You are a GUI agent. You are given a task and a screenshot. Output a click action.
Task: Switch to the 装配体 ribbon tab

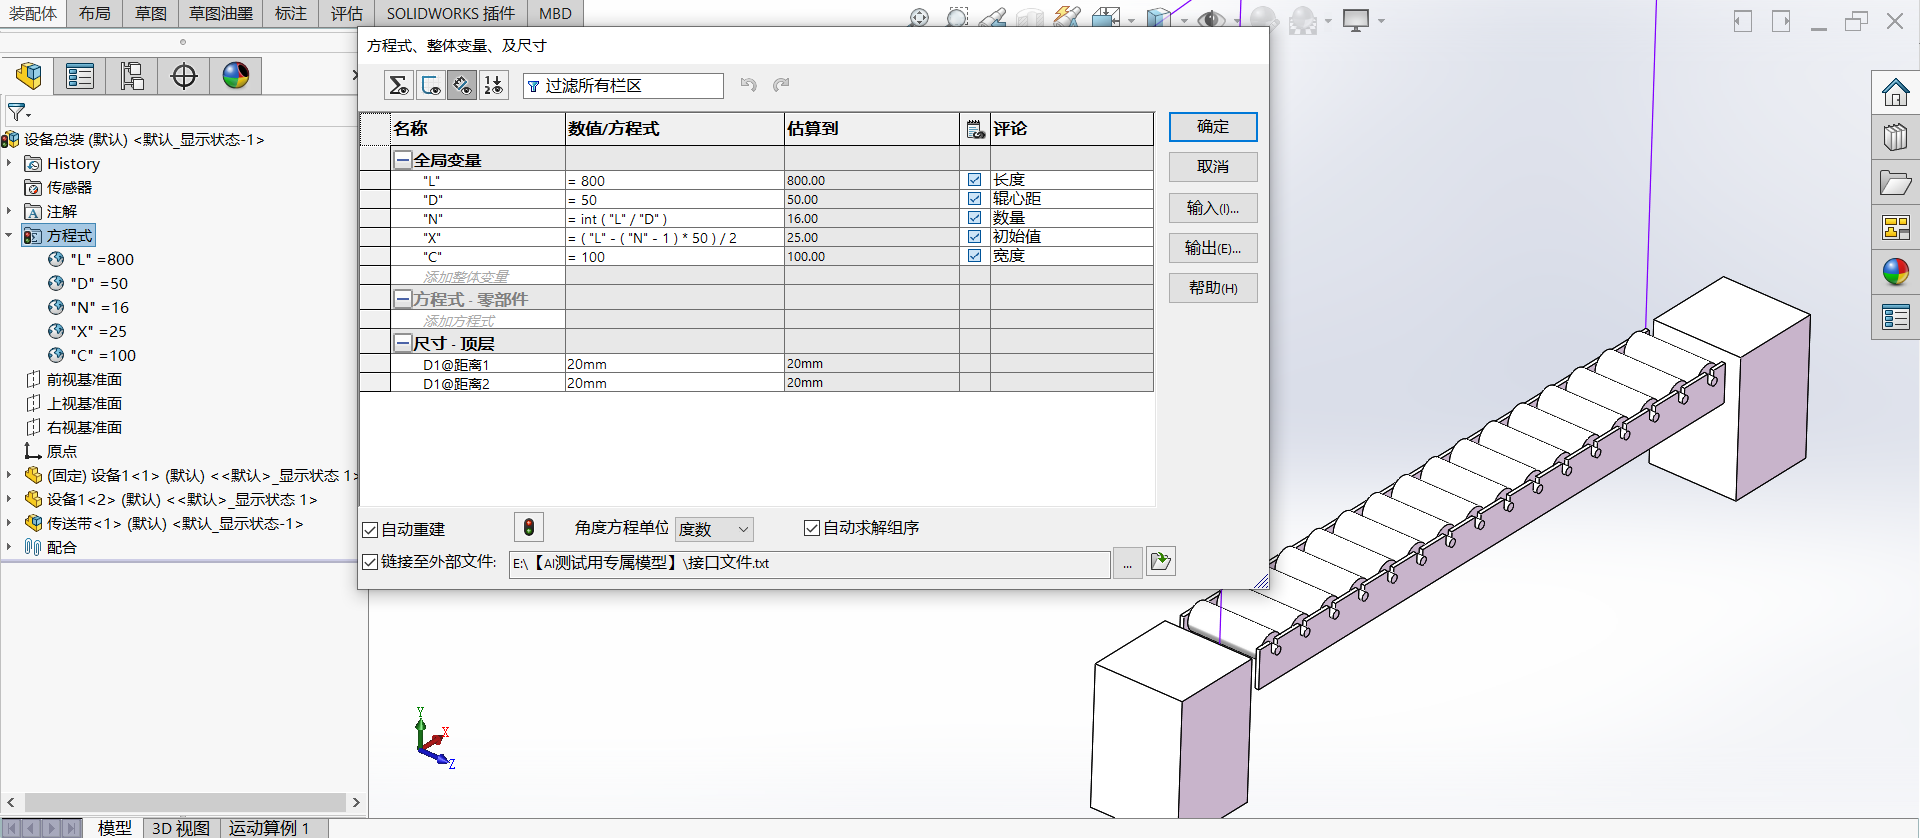[33, 13]
